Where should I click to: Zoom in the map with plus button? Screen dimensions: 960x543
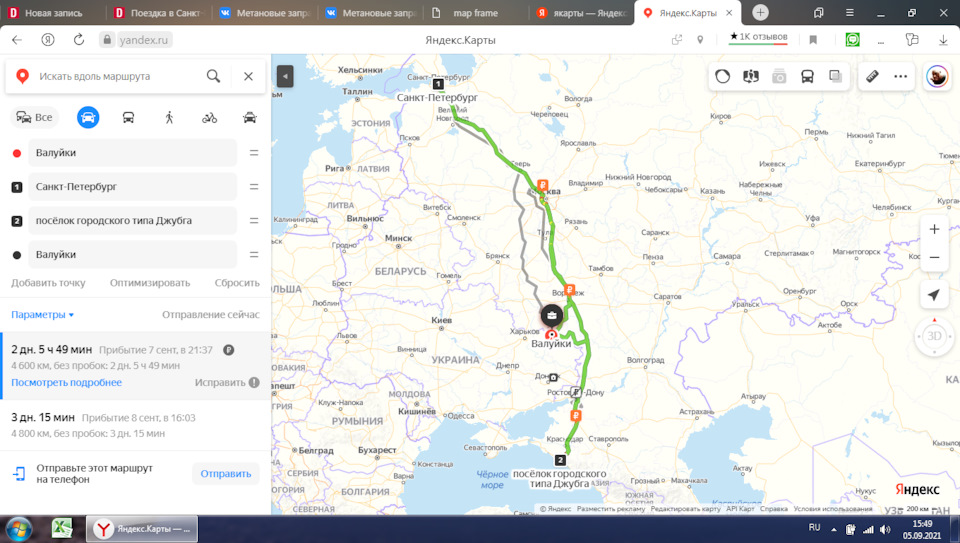pyautogui.click(x=934, y=230)
